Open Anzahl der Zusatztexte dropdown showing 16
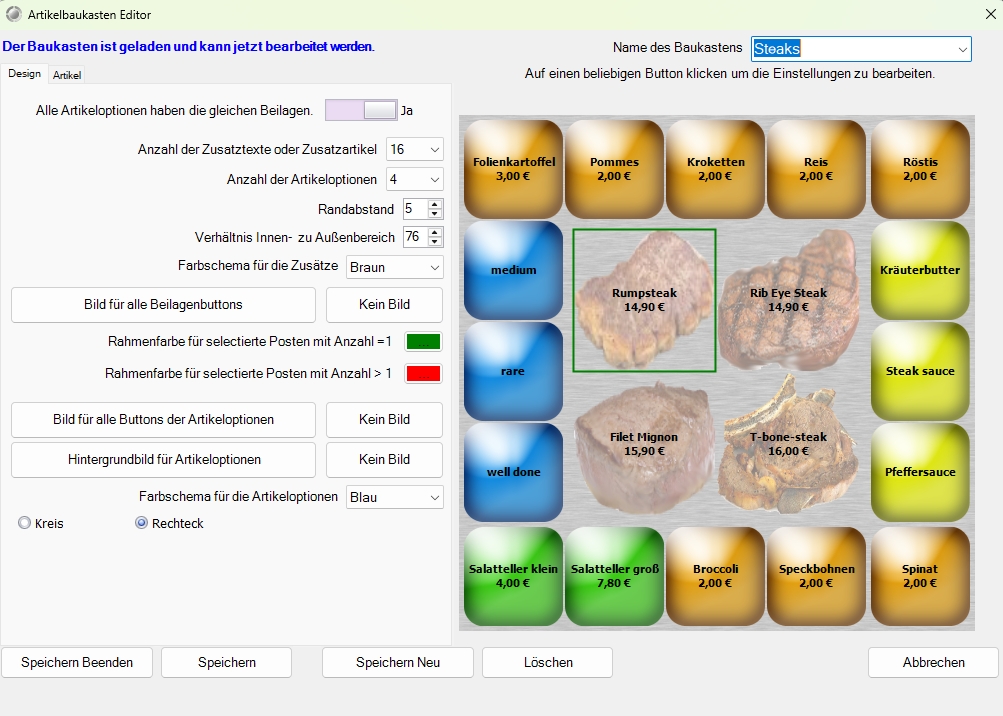The width and height of the screenshot is (1003, 716). tap(415, 149)
